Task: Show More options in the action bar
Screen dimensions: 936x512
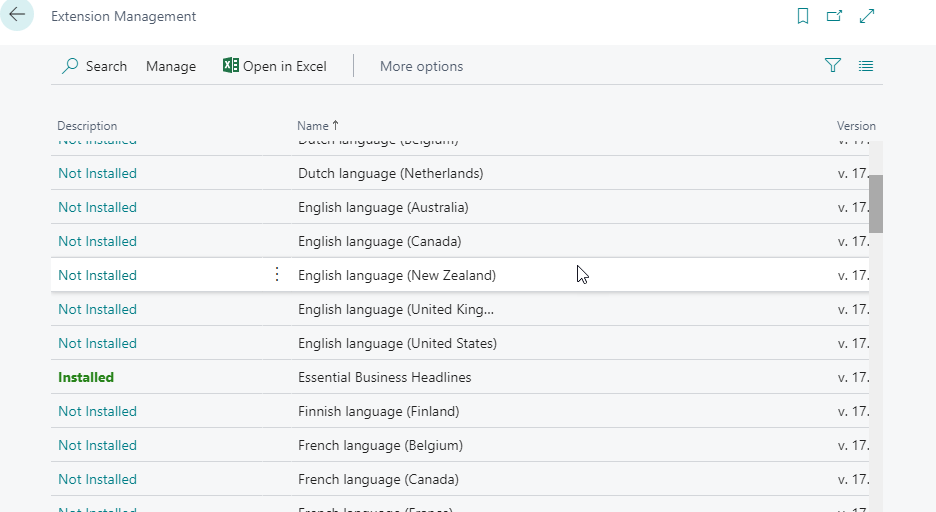Action: (421, 66)
